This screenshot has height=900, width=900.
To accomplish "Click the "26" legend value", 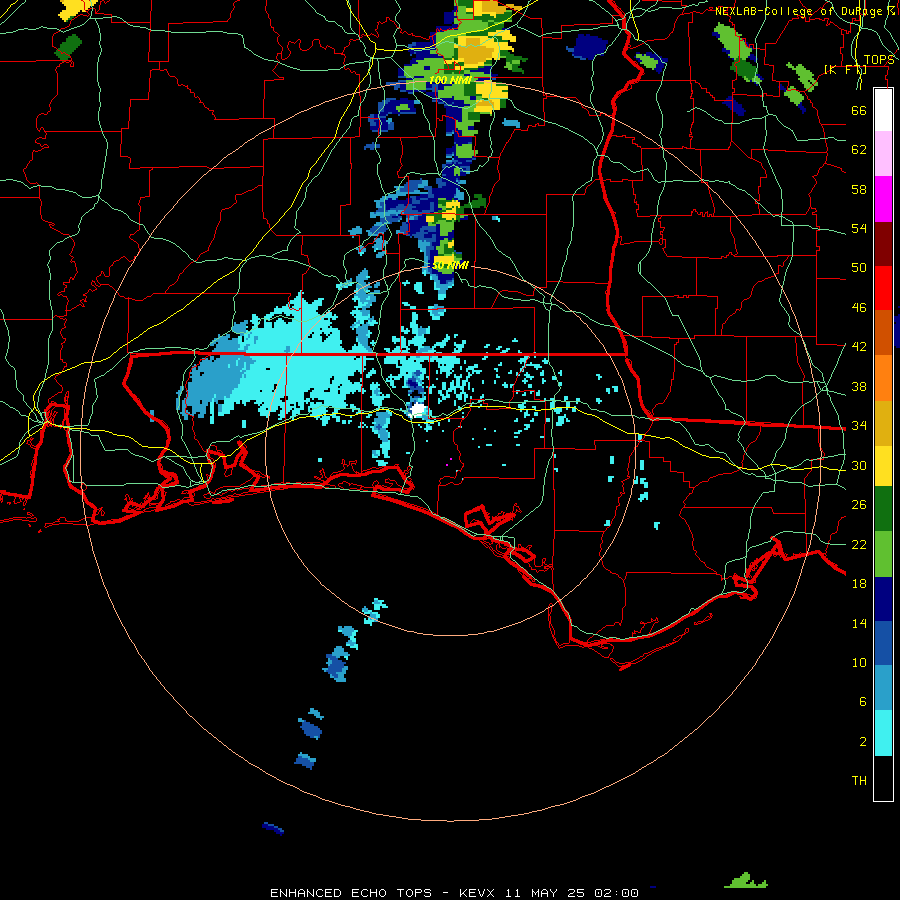I will point(859,505).
